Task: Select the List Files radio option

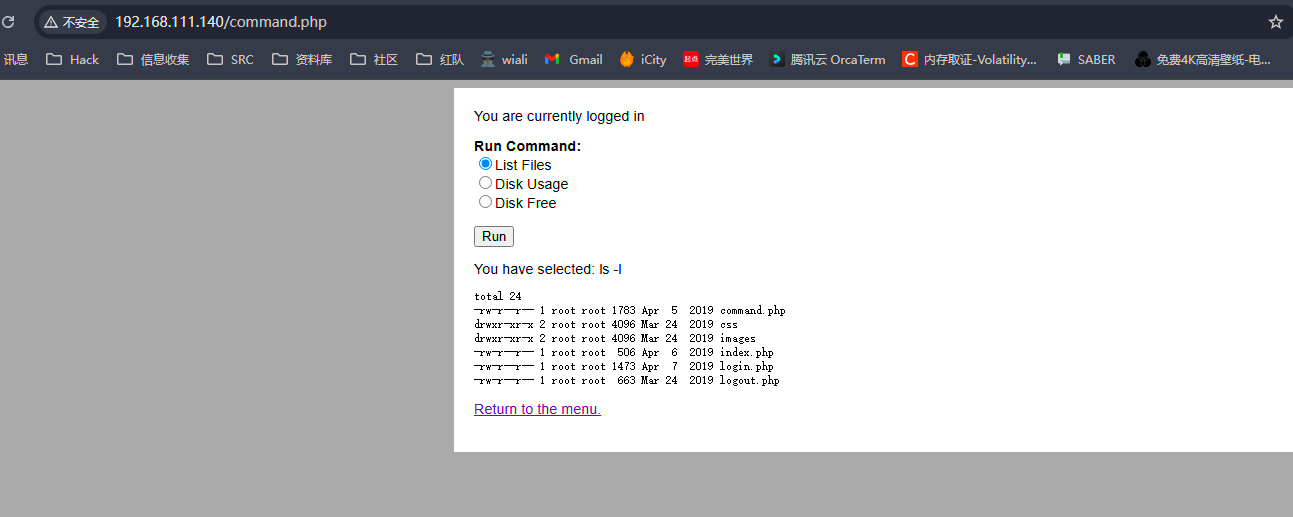Action: coord(486,164)
